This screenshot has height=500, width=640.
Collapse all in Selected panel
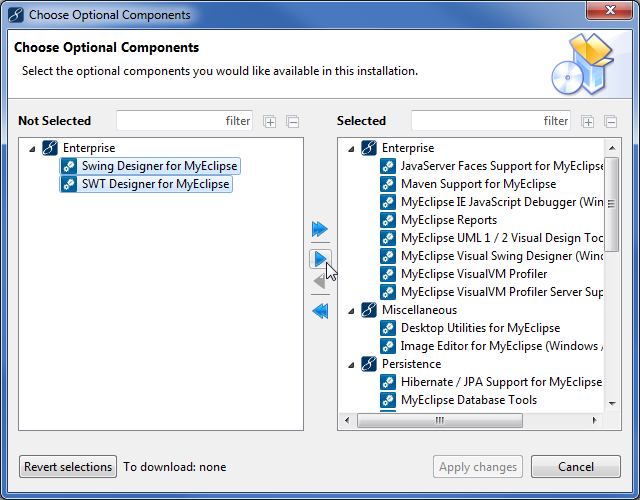click(610, 122)
